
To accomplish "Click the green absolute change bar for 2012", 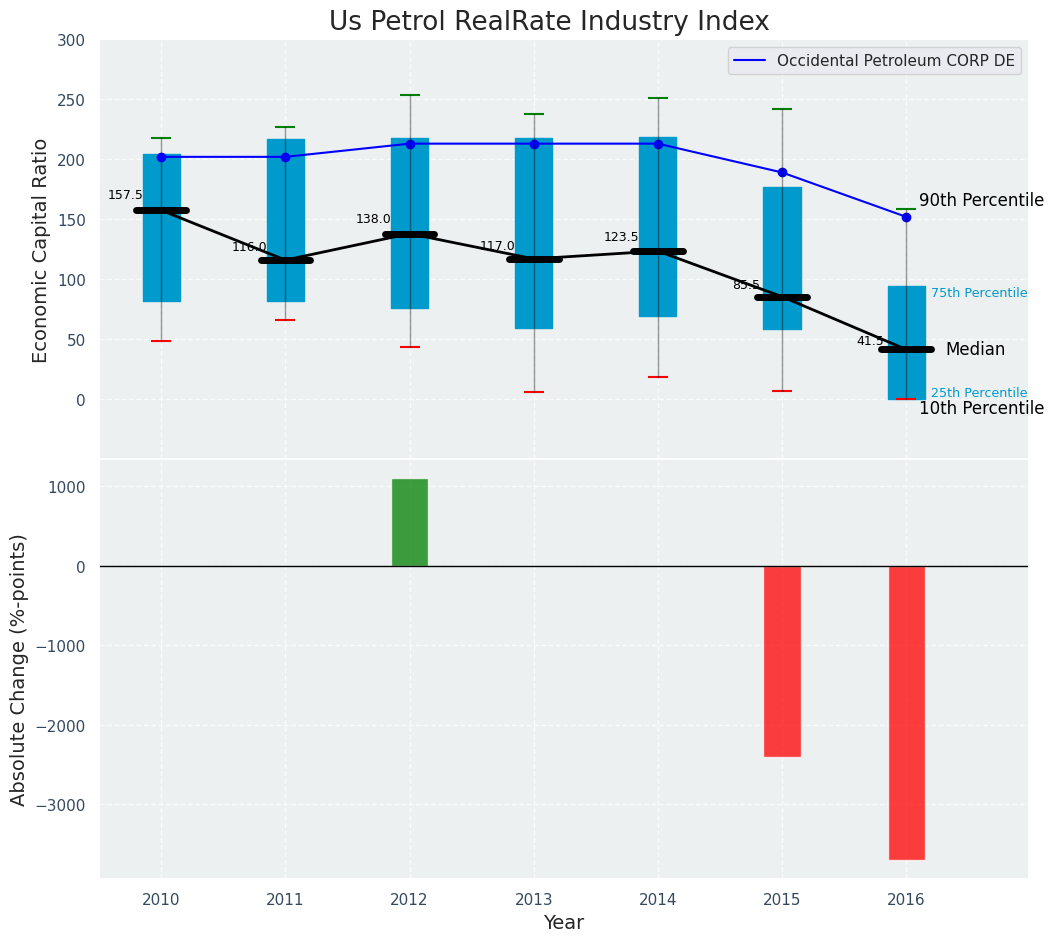I will click(x=410, y=522).
